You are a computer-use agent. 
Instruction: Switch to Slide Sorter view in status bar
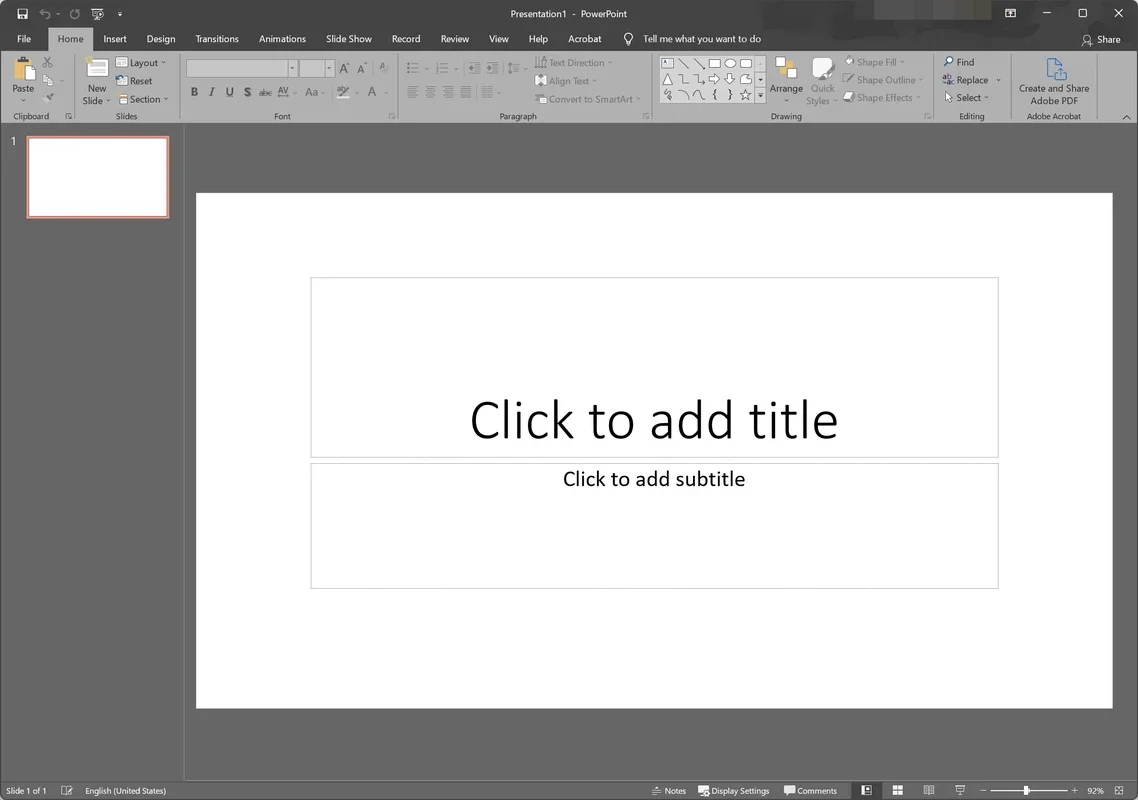(x=896, y=790)
